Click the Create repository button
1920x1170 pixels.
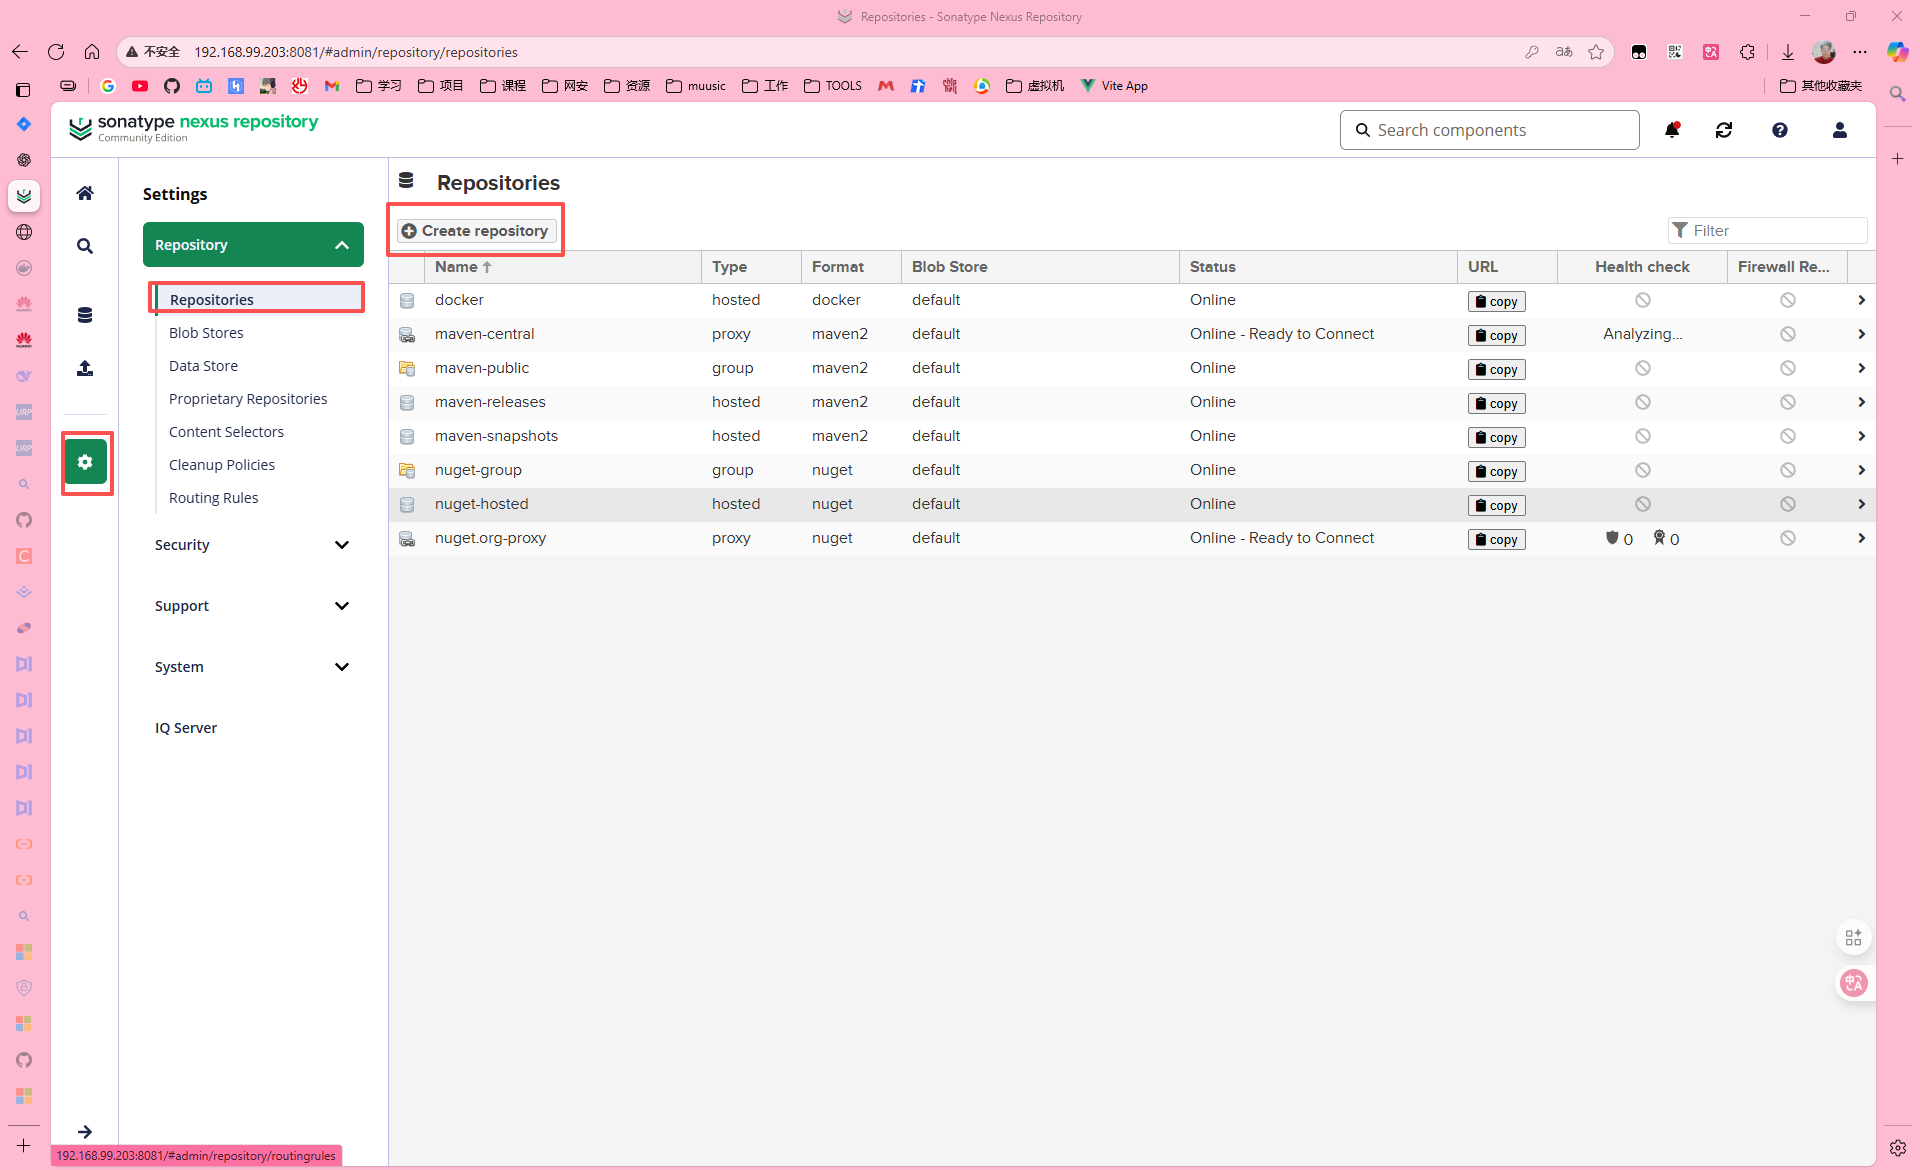tap(476, 231)
